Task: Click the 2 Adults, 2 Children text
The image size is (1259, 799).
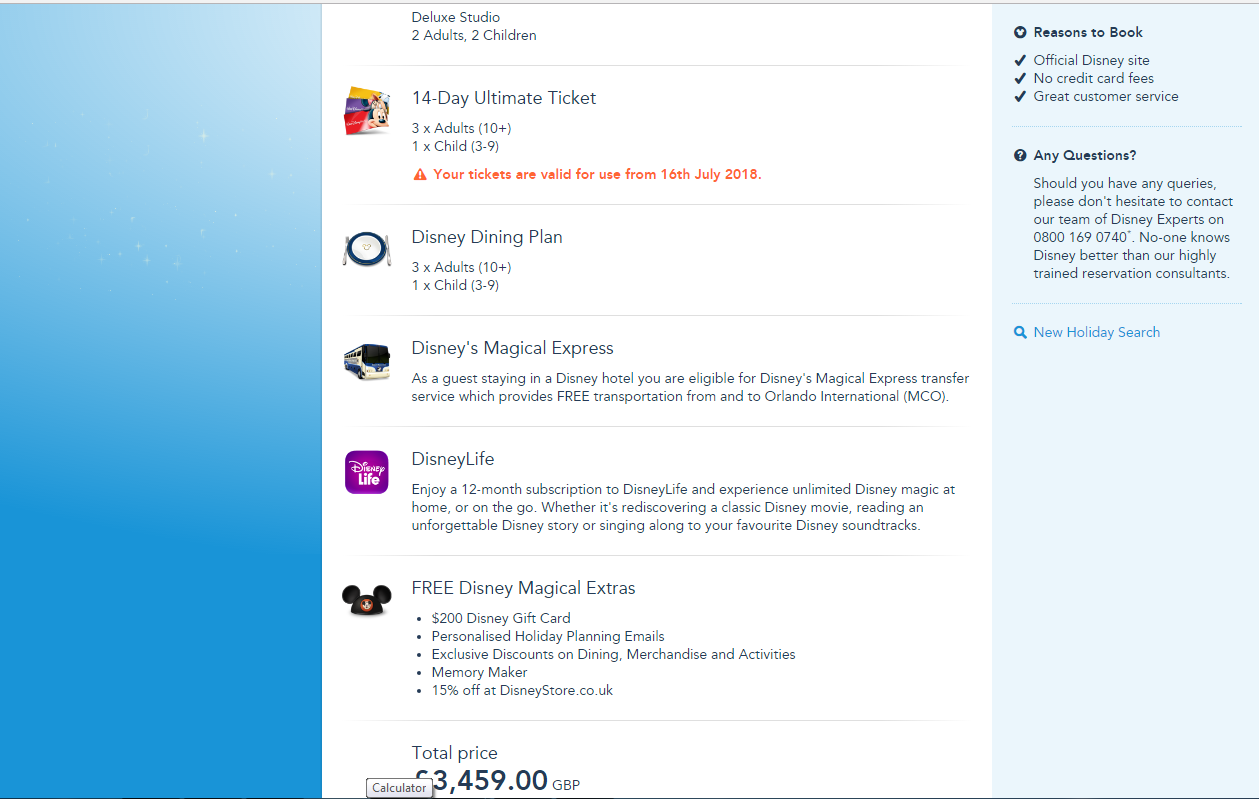Action: (474, 35)
